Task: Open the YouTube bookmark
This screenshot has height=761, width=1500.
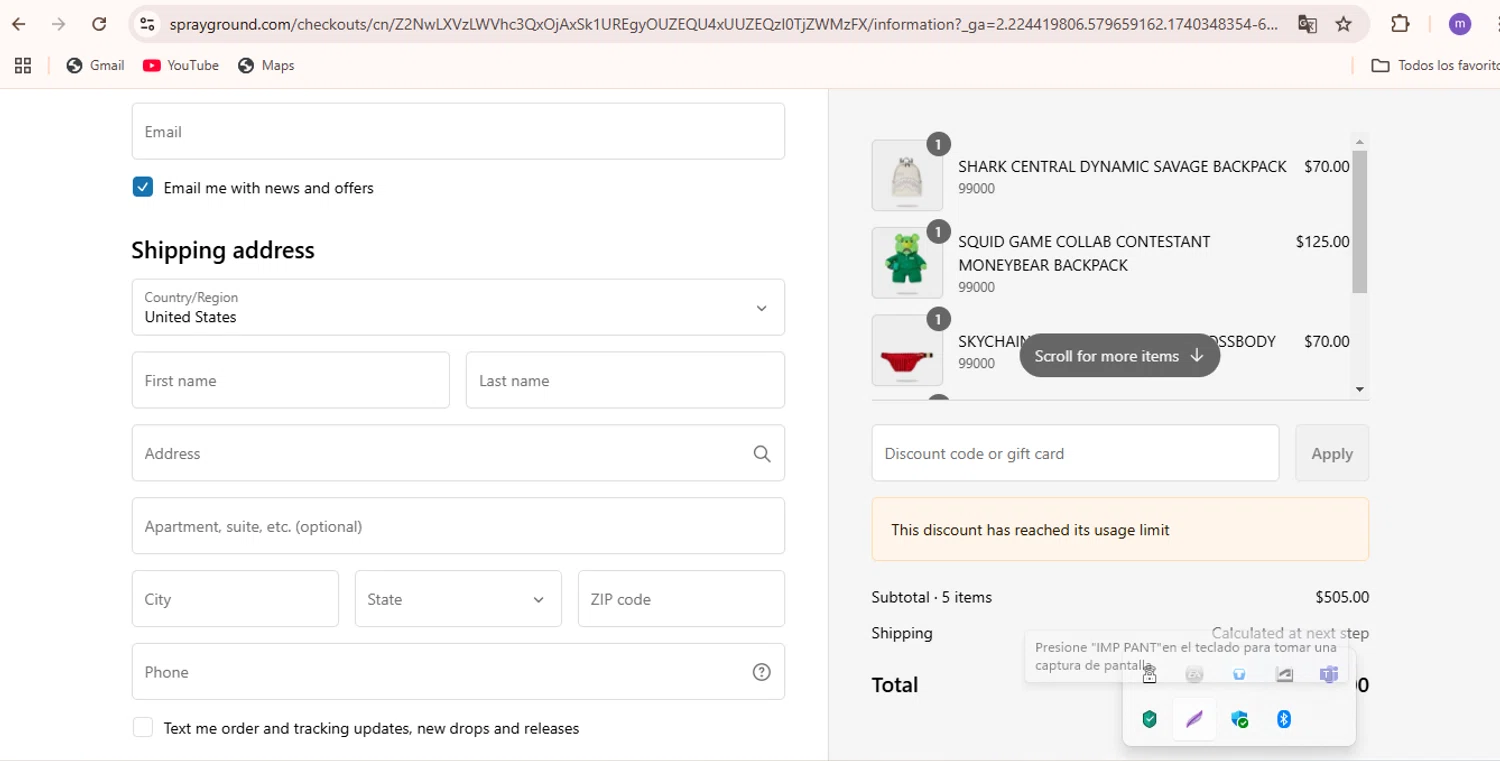Action: [181, 65]
